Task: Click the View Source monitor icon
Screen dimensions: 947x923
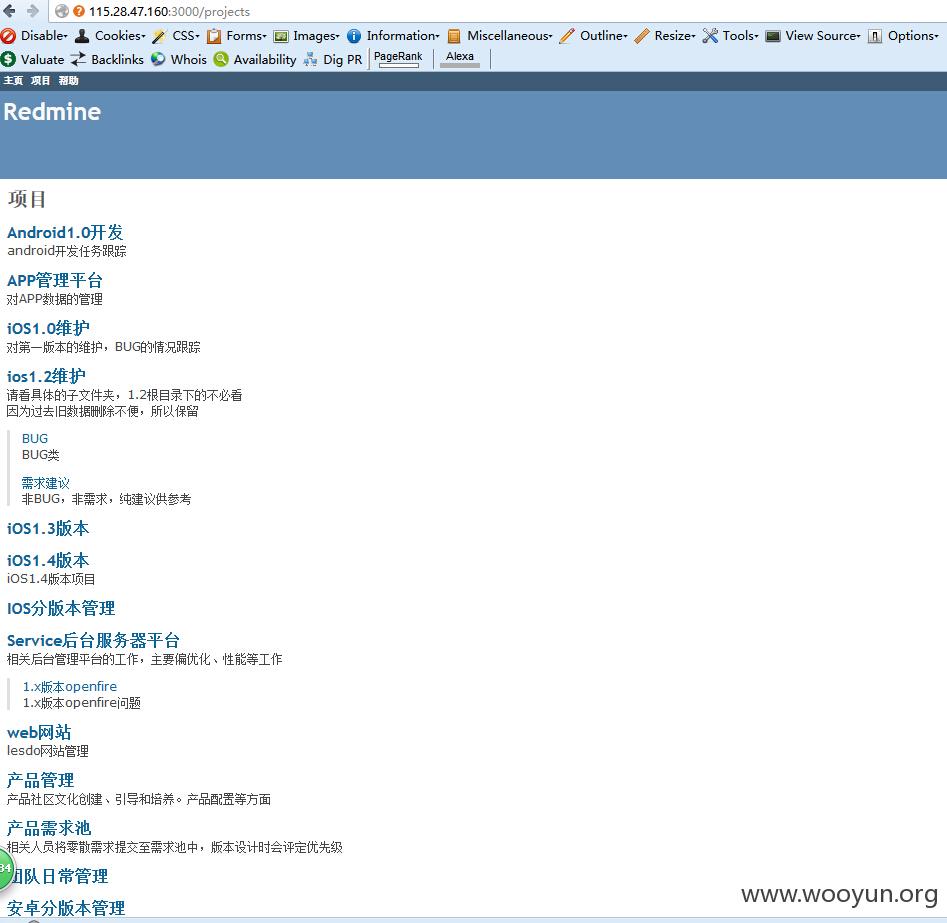Action: (773, 36)
